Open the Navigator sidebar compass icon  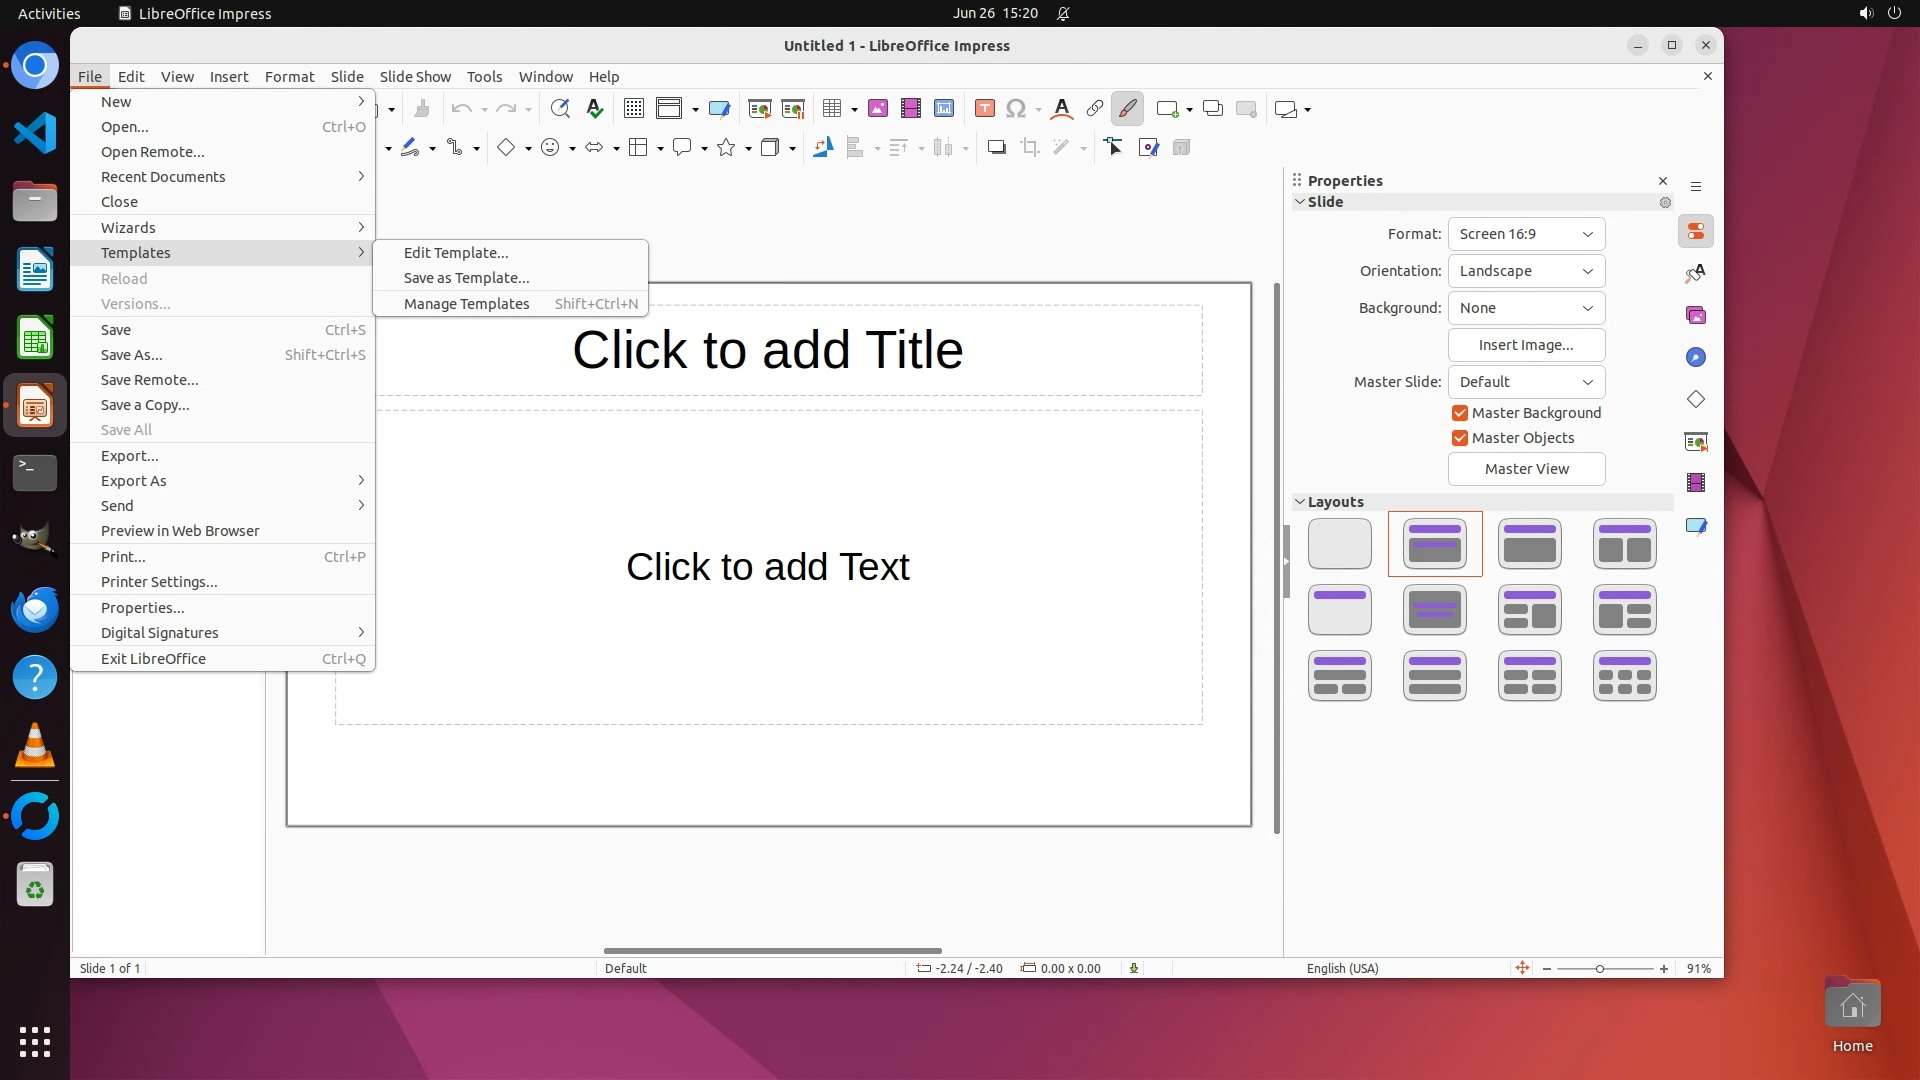(1696, 358)
